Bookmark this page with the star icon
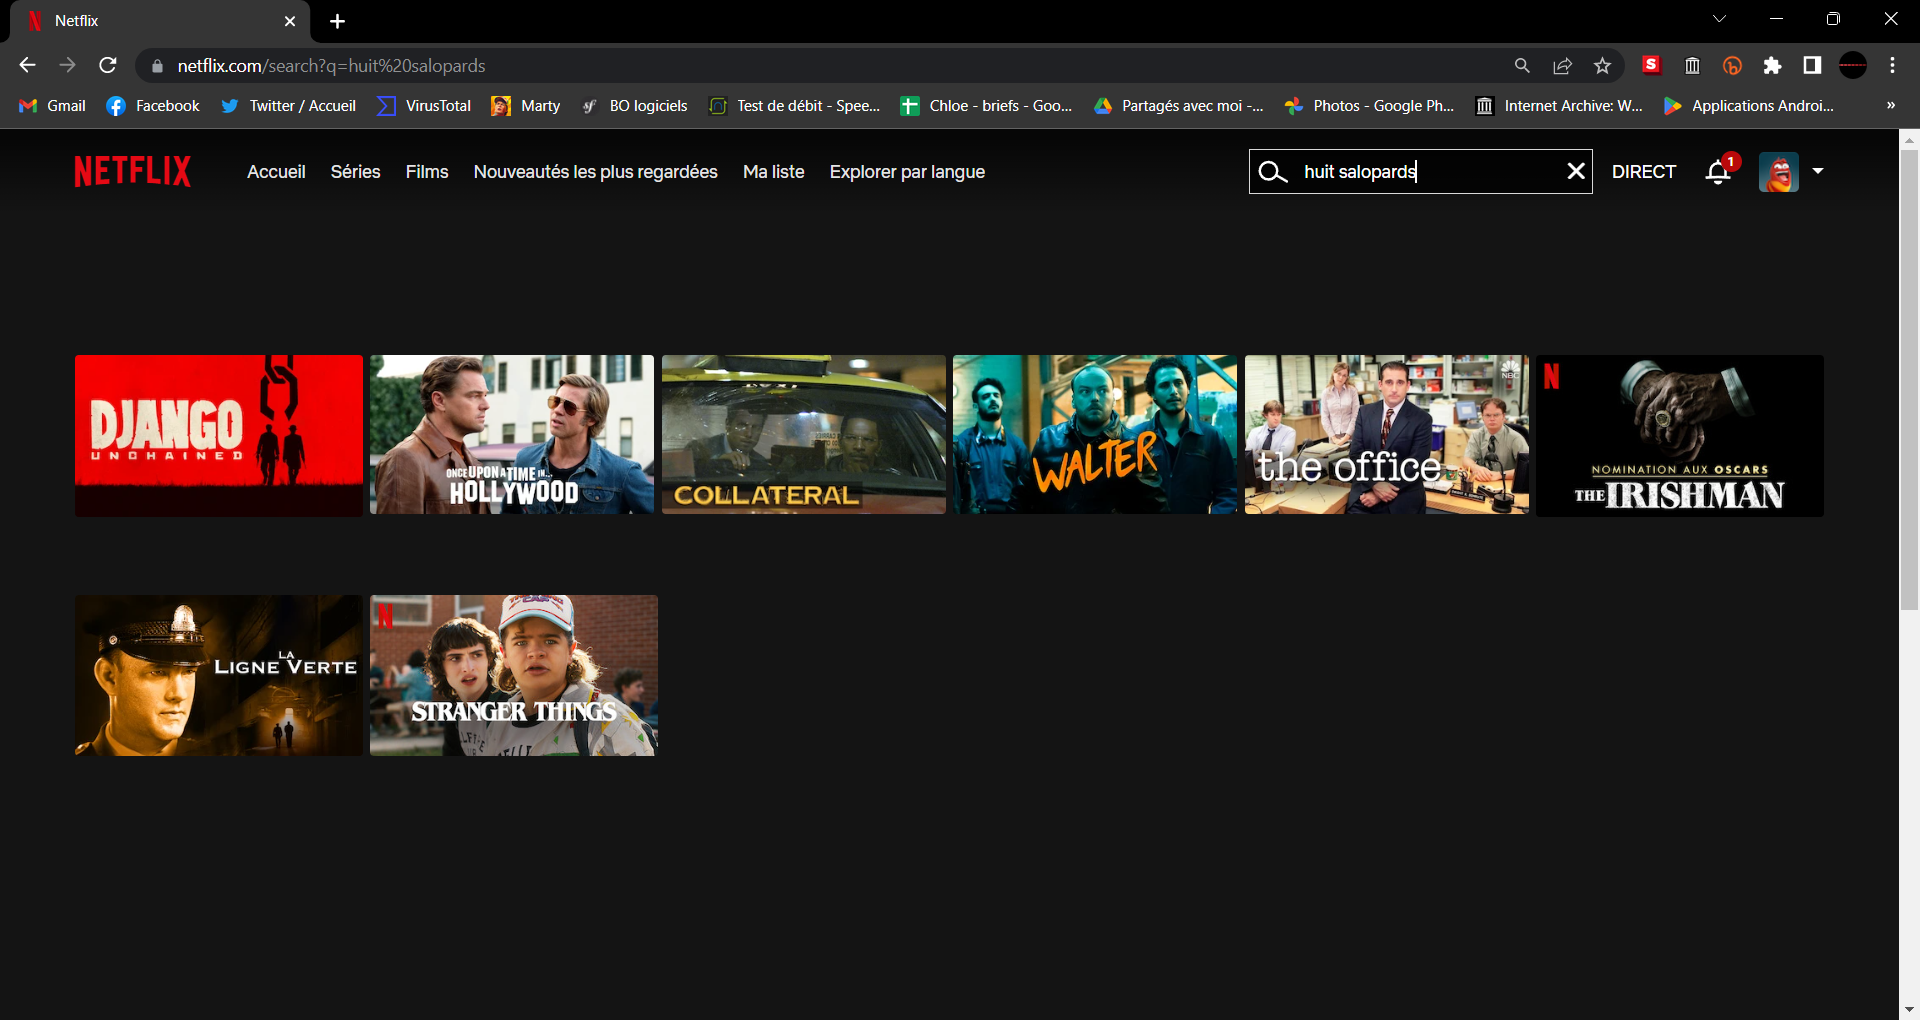Screen dimensions: 1920x1020 [x=1602, y=66]
